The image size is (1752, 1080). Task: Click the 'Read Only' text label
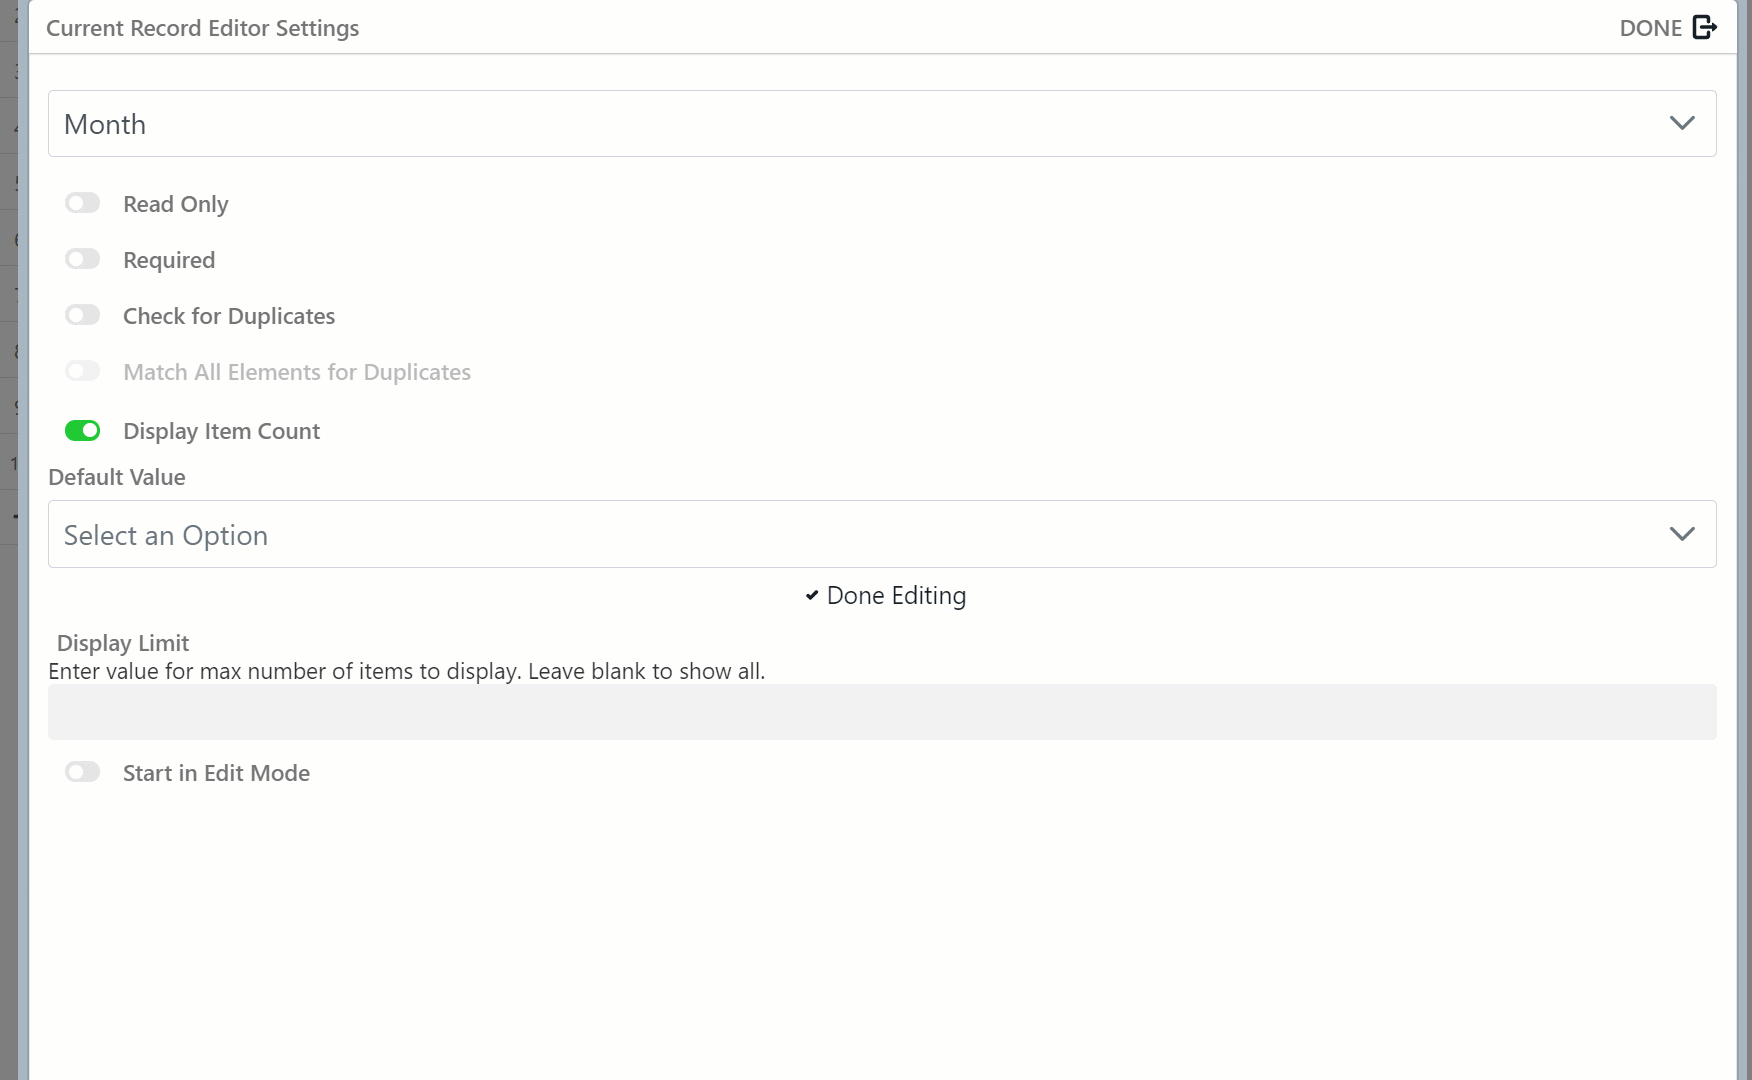[x=176, y=204]
